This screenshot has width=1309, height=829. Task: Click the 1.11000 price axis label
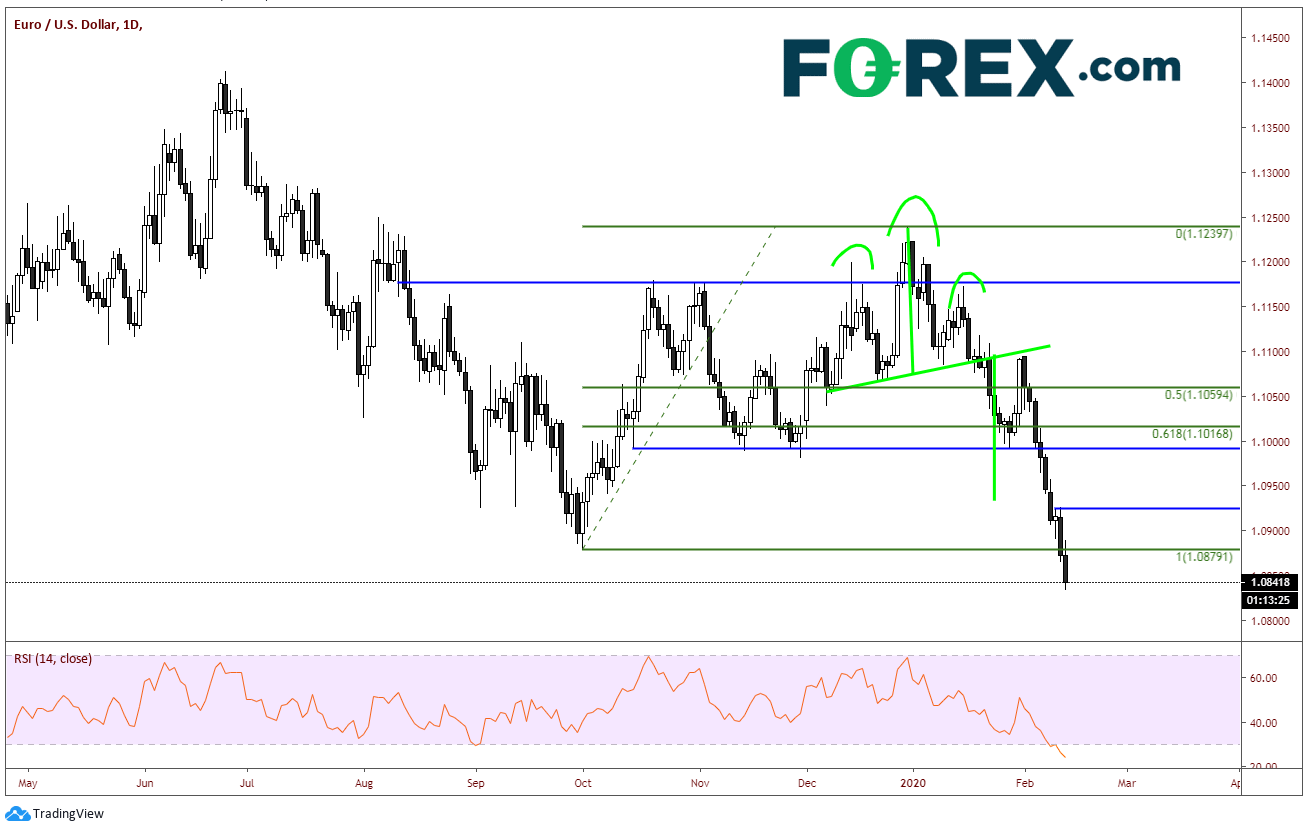[1268, 352]
